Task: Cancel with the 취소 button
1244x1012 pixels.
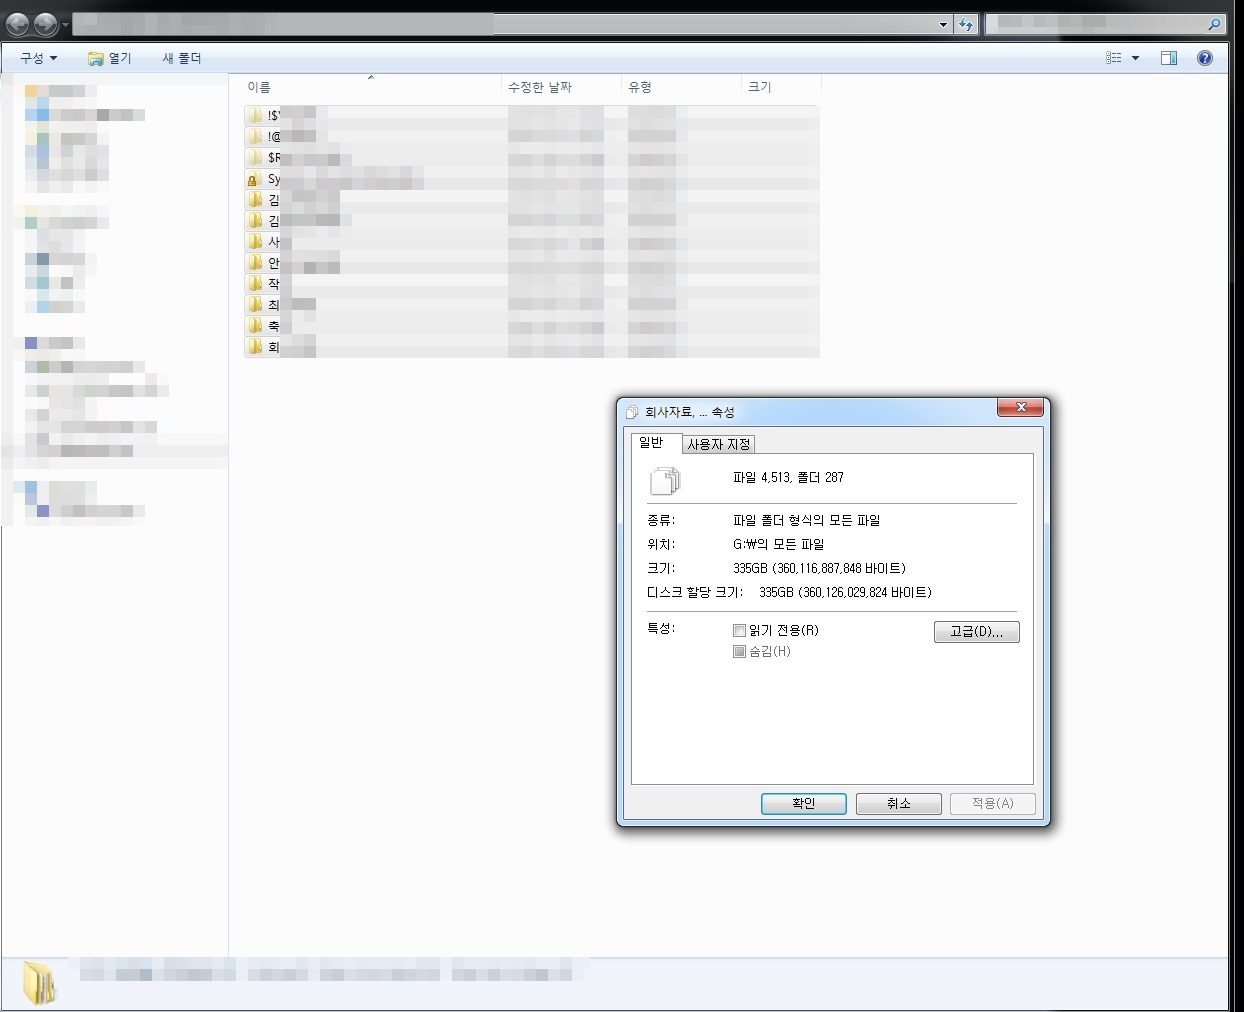Action: pyautogui.click(x=899, y=803)
